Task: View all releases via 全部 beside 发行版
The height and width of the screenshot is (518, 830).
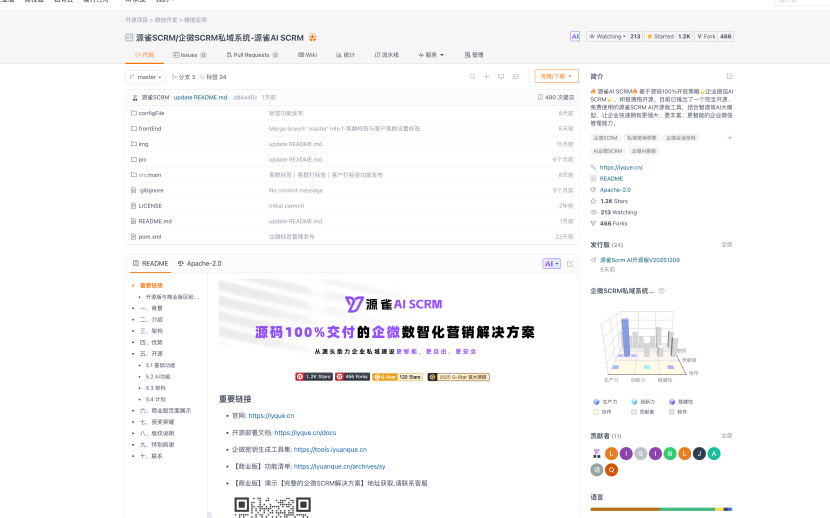Action: point(726,244)
